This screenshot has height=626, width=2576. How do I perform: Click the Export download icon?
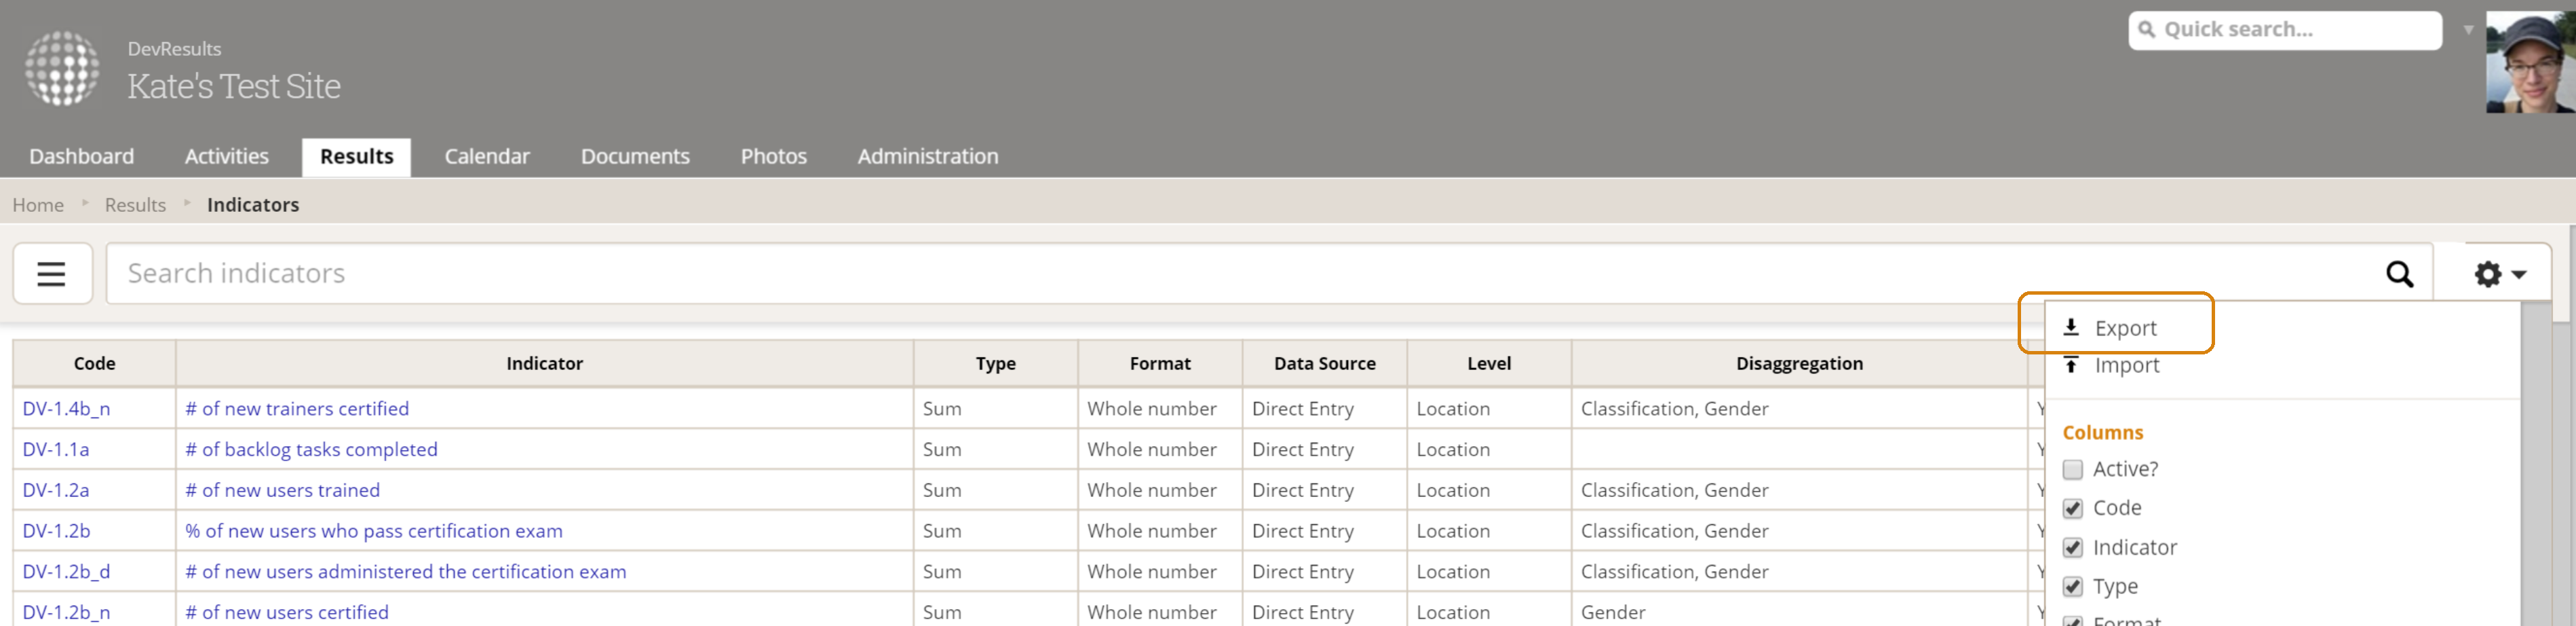pos(2071,327)
